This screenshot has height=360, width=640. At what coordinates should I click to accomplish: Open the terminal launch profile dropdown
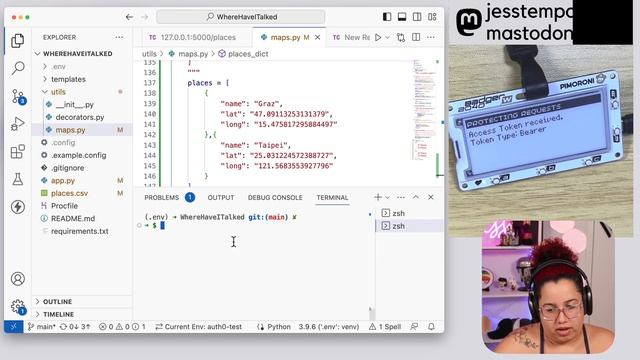(x=387, y=197)
